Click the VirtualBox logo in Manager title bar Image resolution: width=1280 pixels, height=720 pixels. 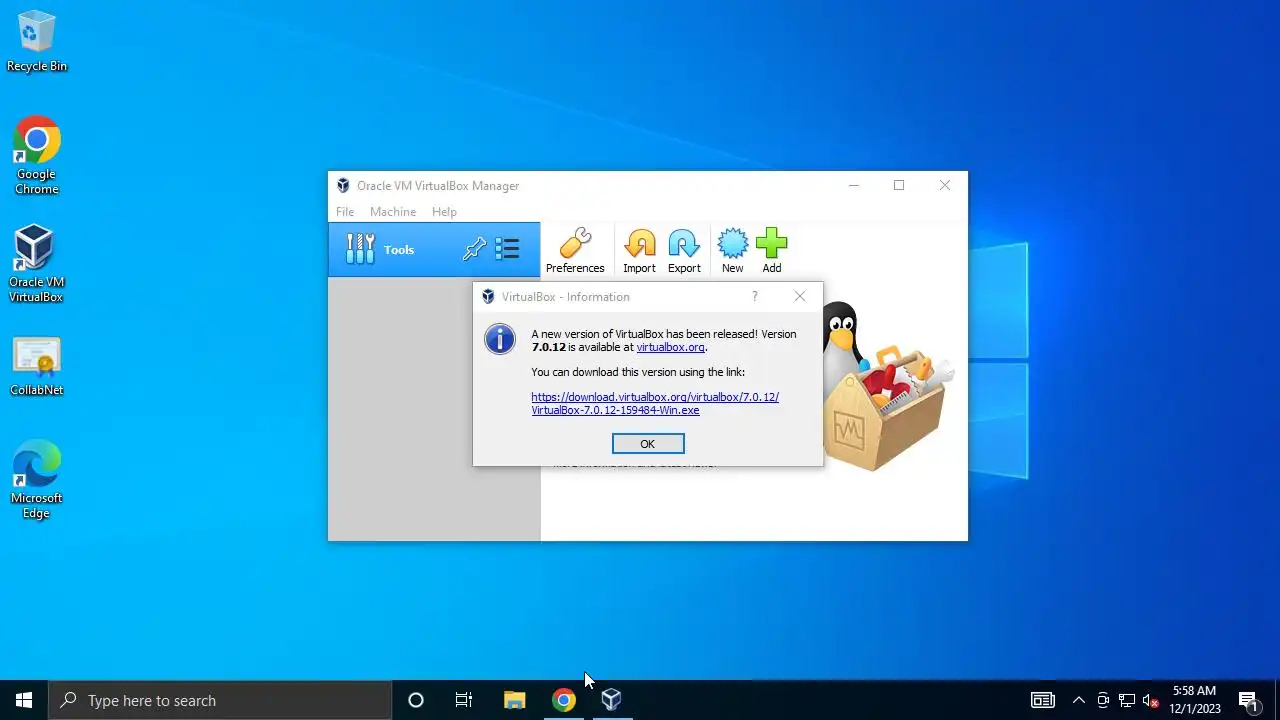(343, 186)
